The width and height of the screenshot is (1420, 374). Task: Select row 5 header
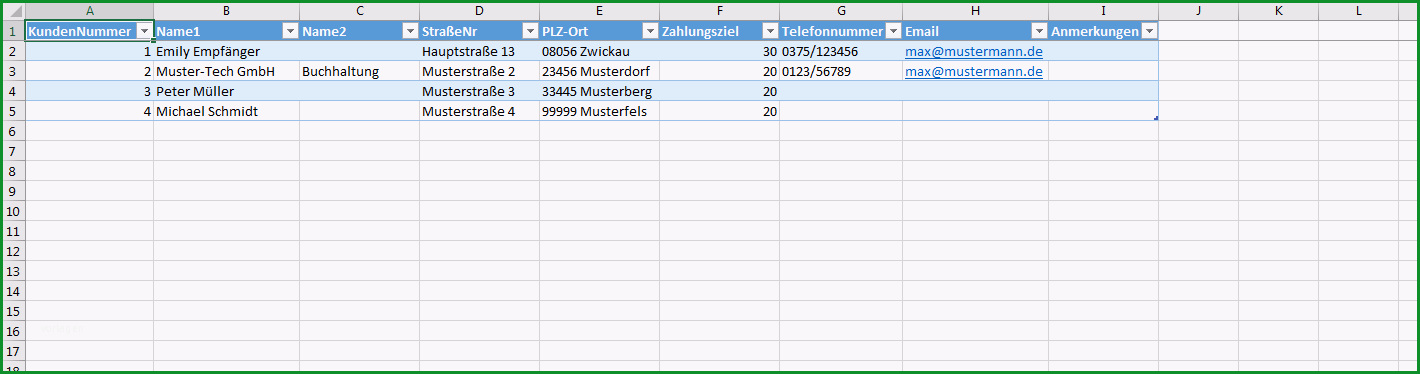14,111
